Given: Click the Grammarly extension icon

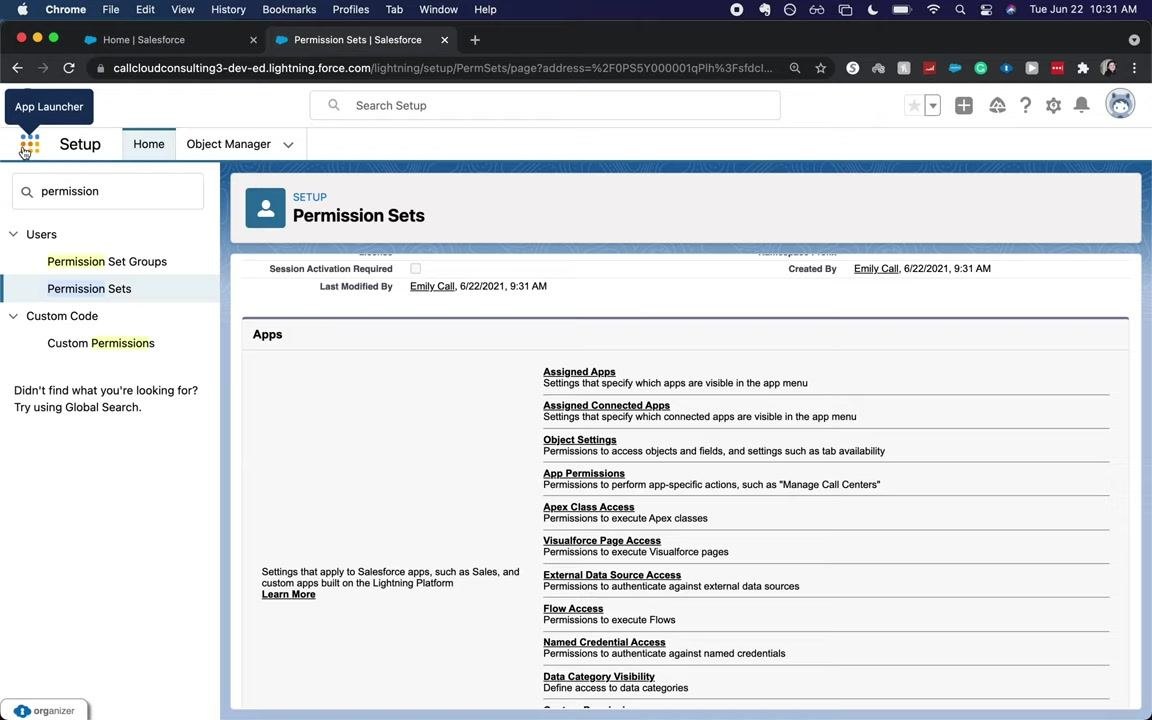Looking at the screenshot, I should point(980,68).
